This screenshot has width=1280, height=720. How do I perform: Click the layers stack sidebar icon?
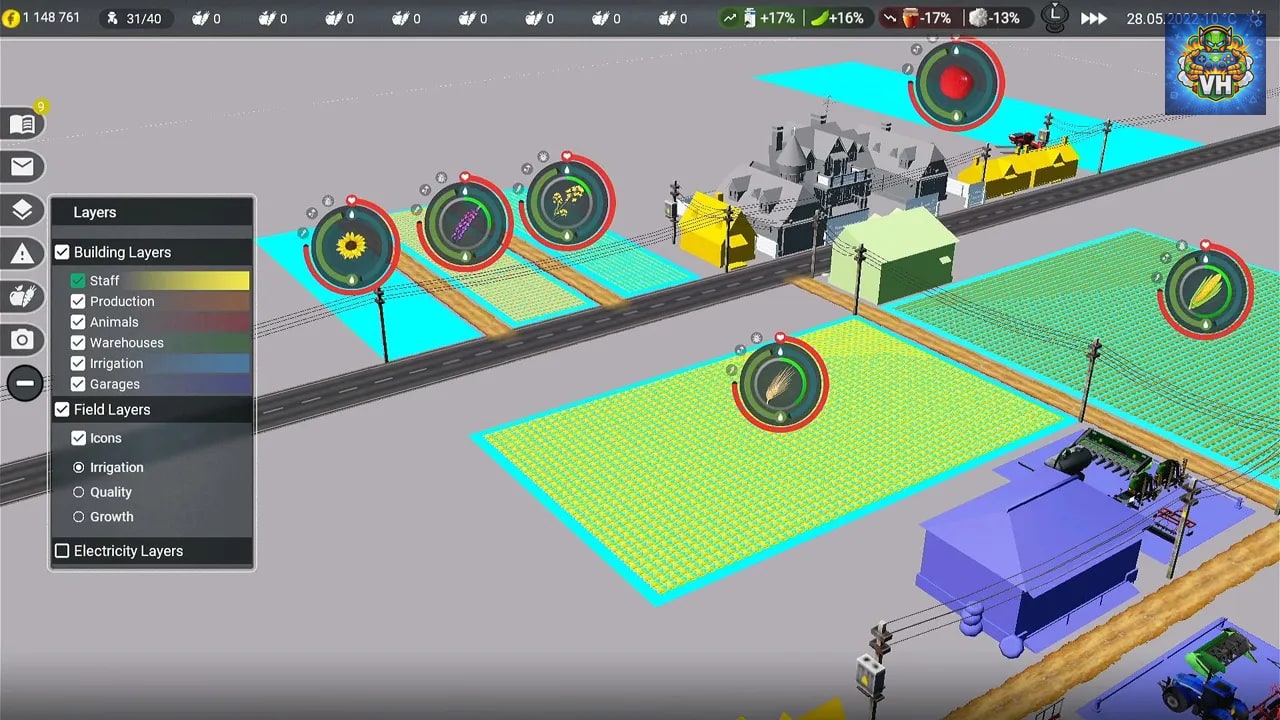coord(22,210)
